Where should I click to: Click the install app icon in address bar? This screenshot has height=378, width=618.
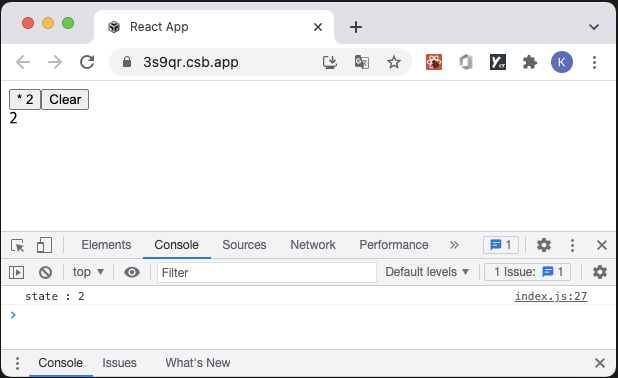point(329,62)
